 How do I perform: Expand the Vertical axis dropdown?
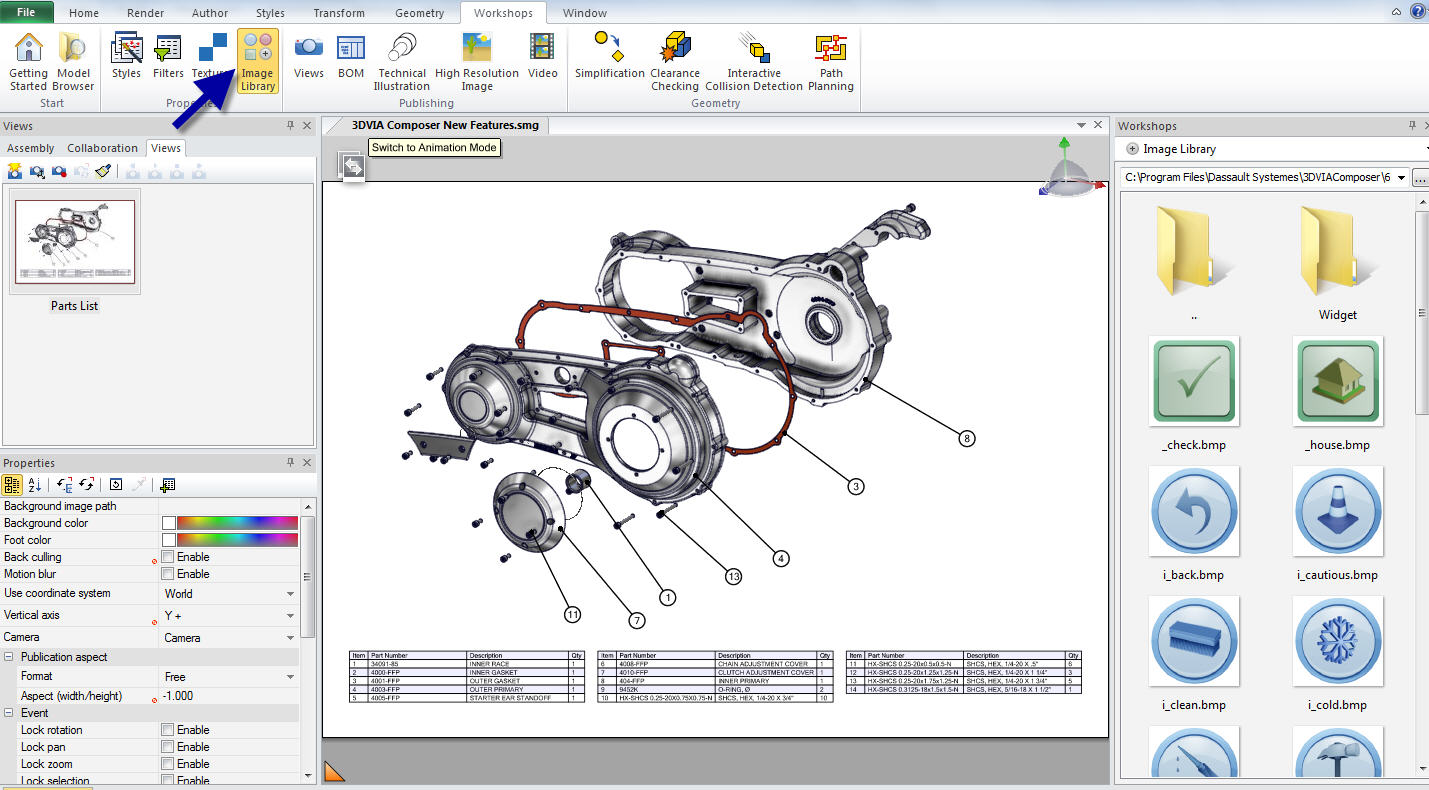pyautogui.click(x=290, y=616)
